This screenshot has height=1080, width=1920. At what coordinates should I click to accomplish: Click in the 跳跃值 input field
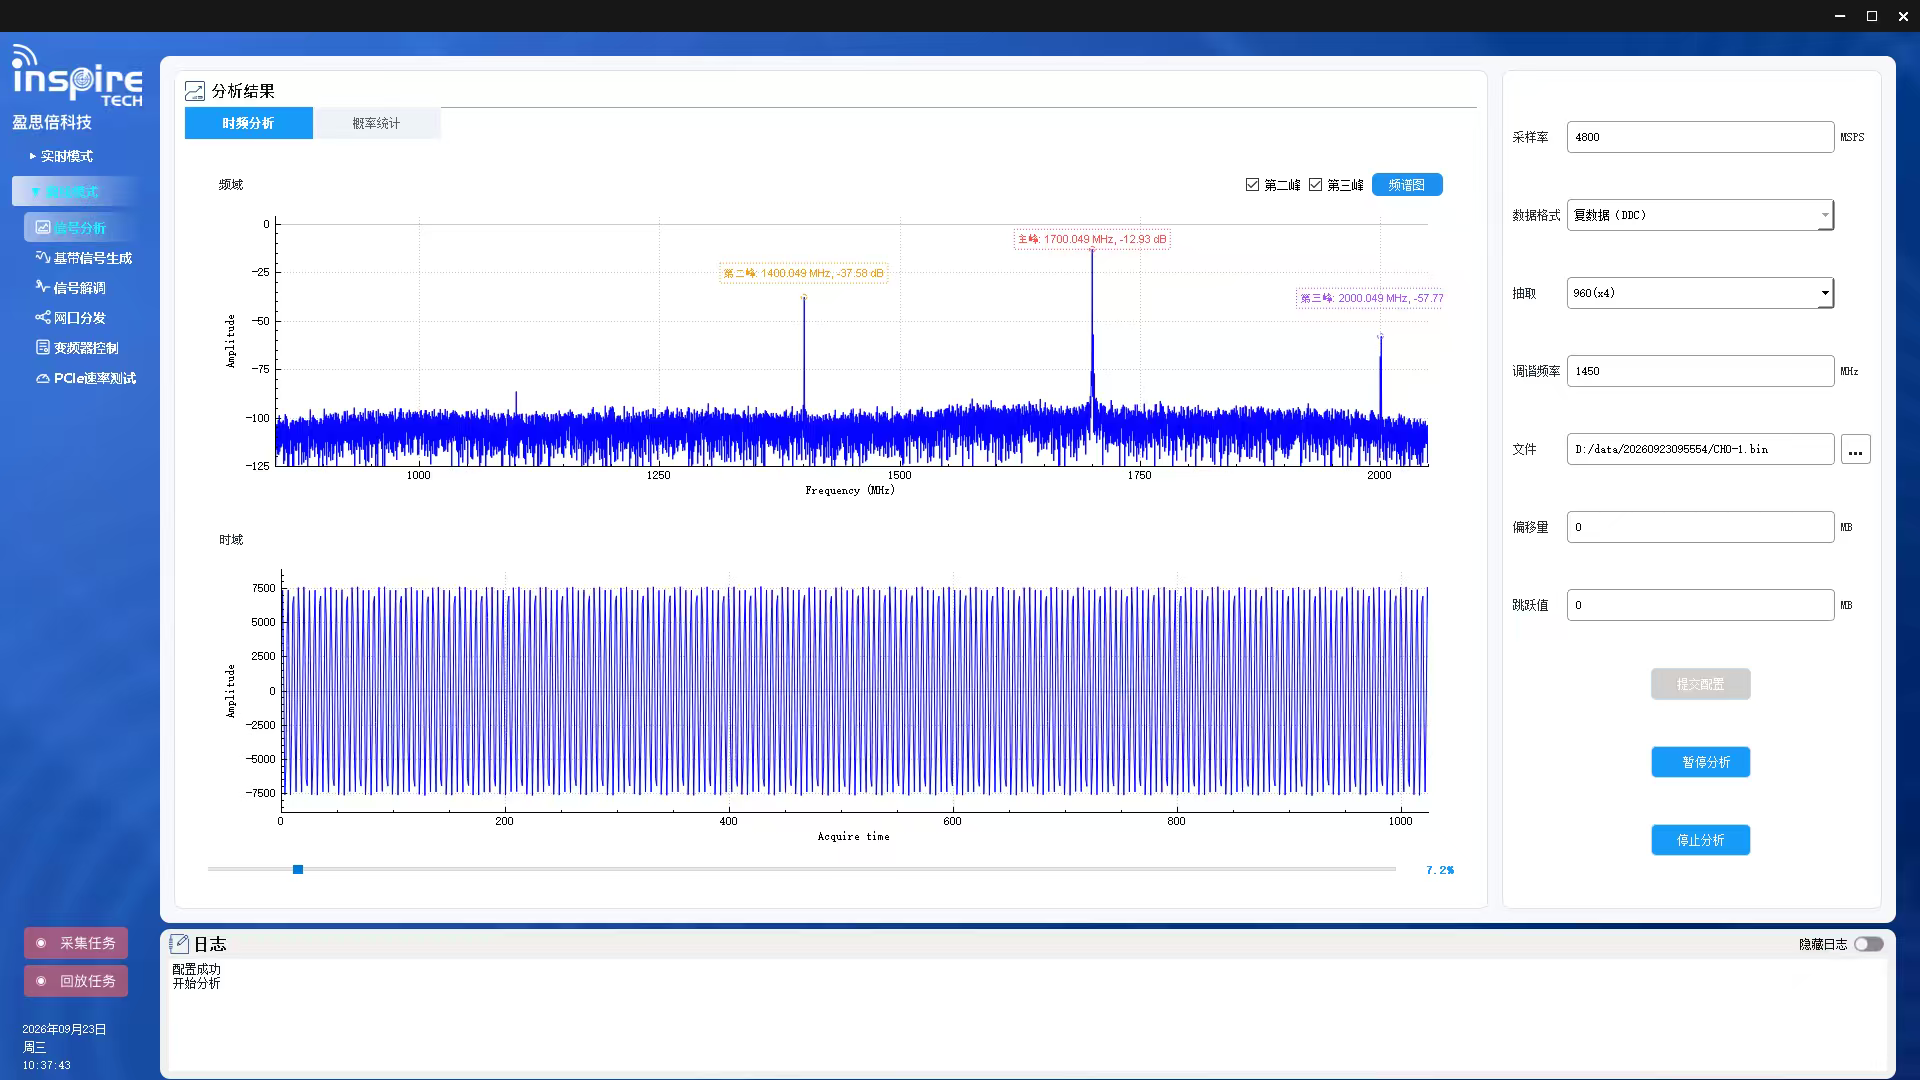click(1700, 605)
